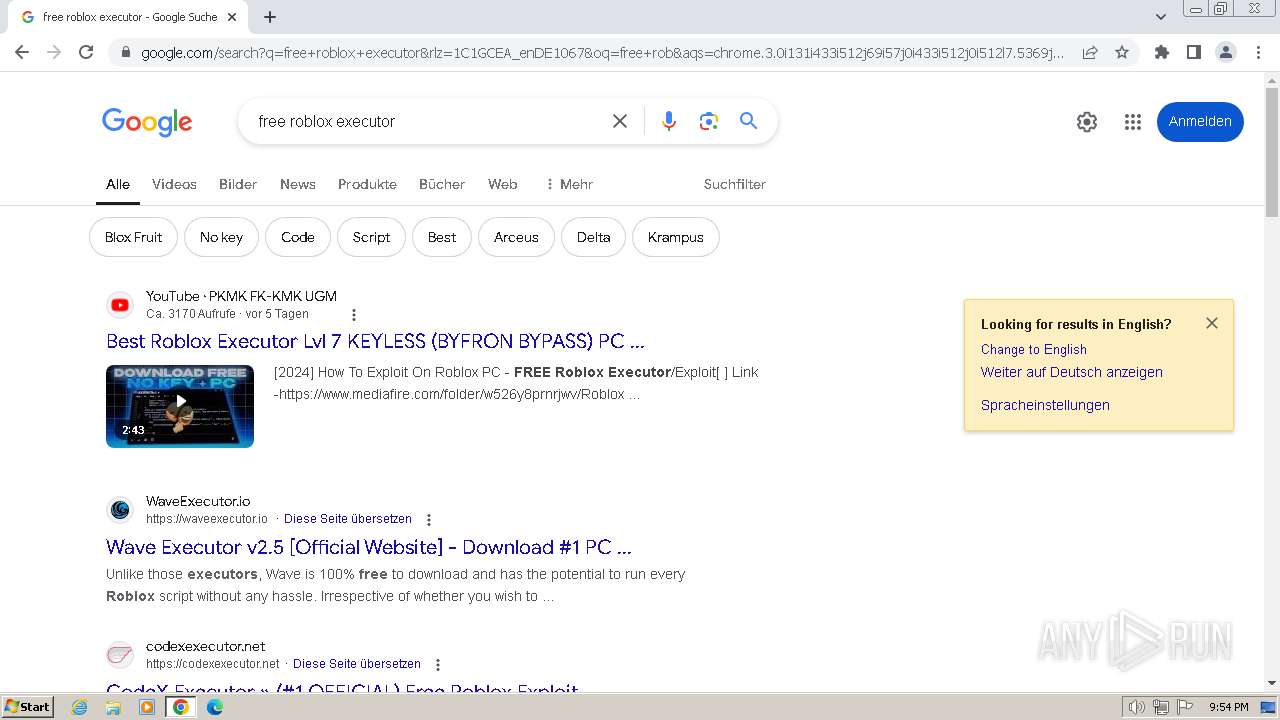Select the Script chip
The height and width of the screenshot is (720, 1280).
pyautogui.click(x=371, y=237)
